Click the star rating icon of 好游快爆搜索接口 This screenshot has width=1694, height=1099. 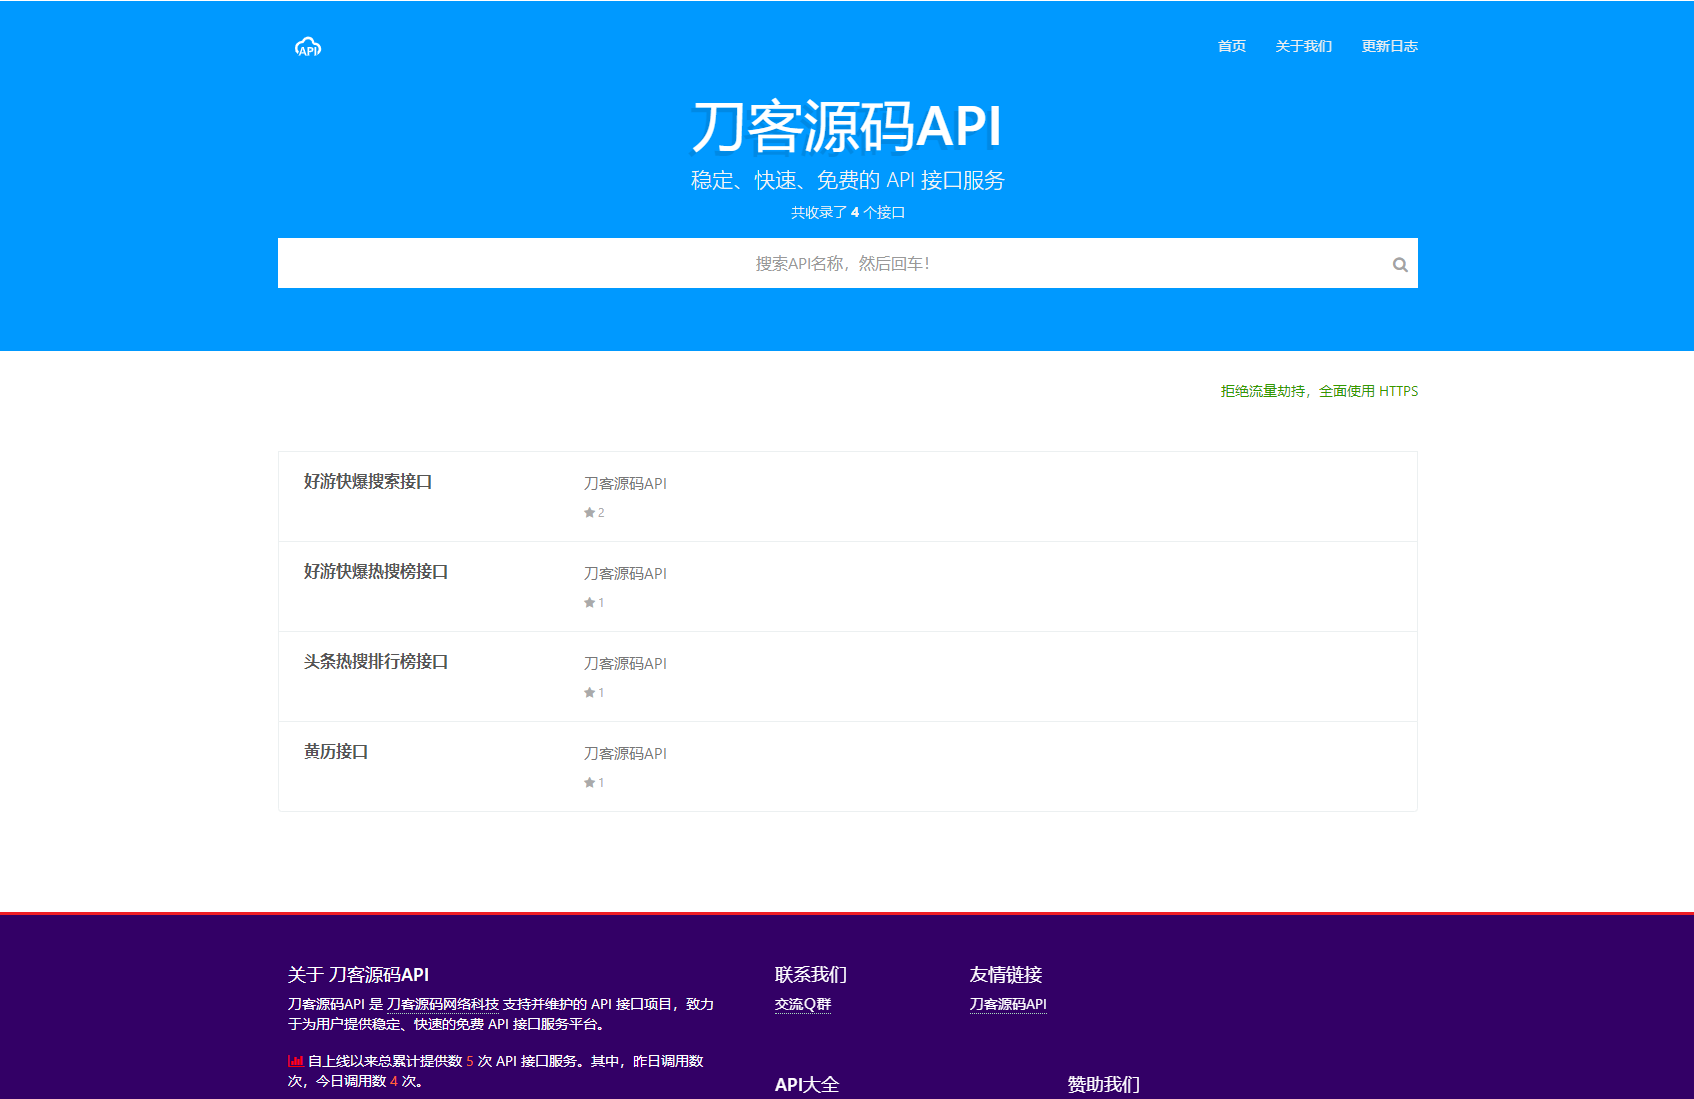coord(589,512)
